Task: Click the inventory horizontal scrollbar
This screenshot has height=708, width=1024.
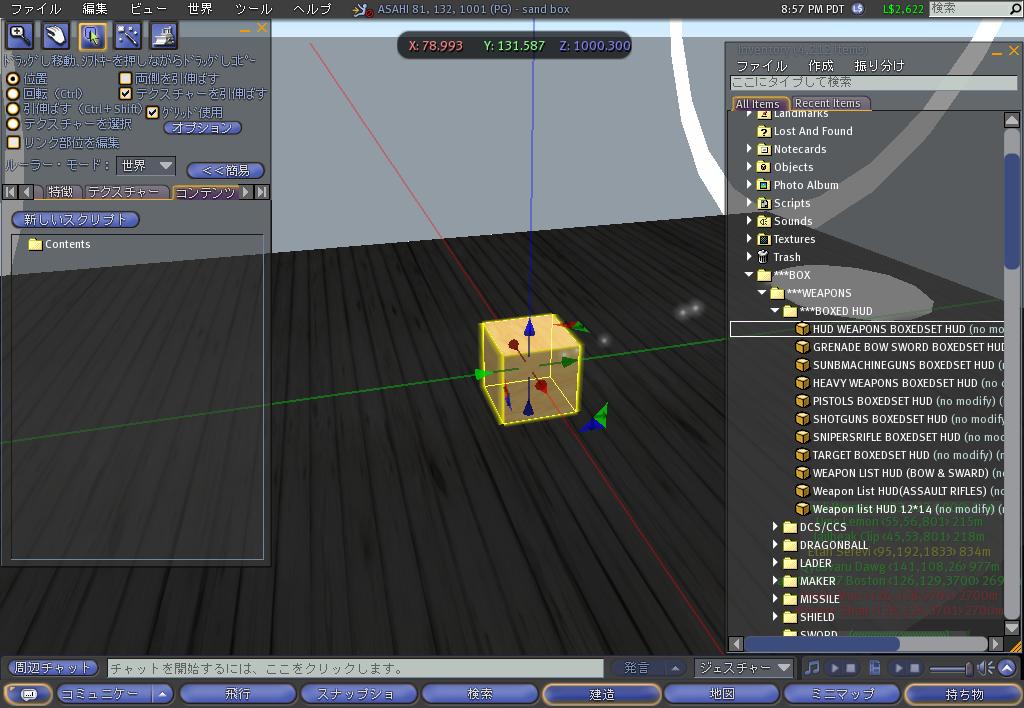Action: pyautogui.click(x=866, y=643)
